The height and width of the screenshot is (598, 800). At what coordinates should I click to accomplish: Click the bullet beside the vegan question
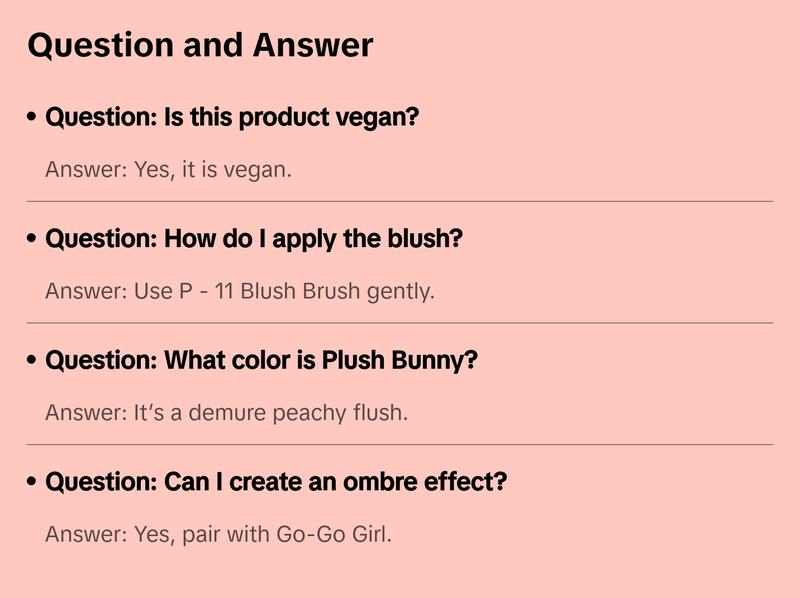(33, 118)
